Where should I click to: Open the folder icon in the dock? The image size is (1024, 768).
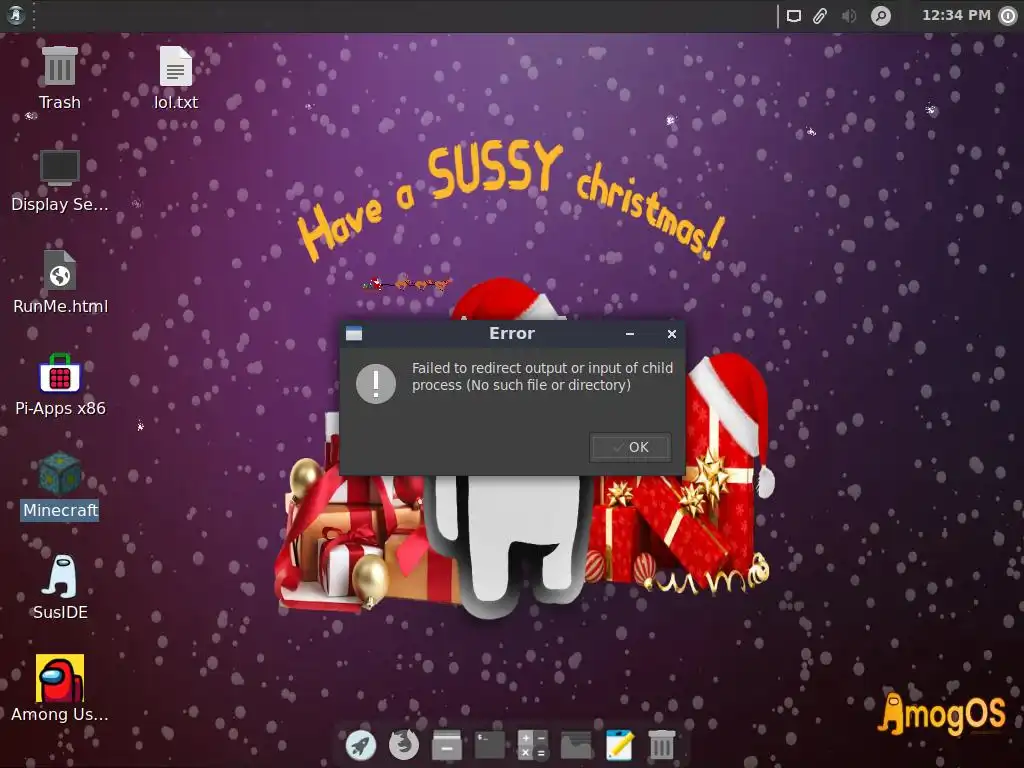(576, 745)
